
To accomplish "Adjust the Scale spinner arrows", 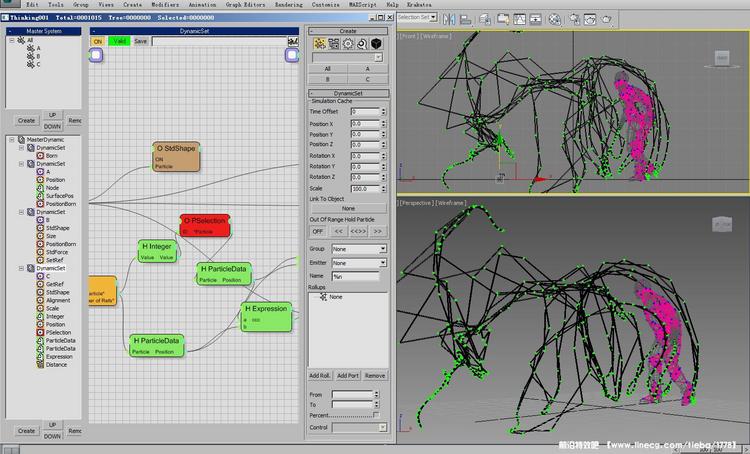I will click(383, 189).
